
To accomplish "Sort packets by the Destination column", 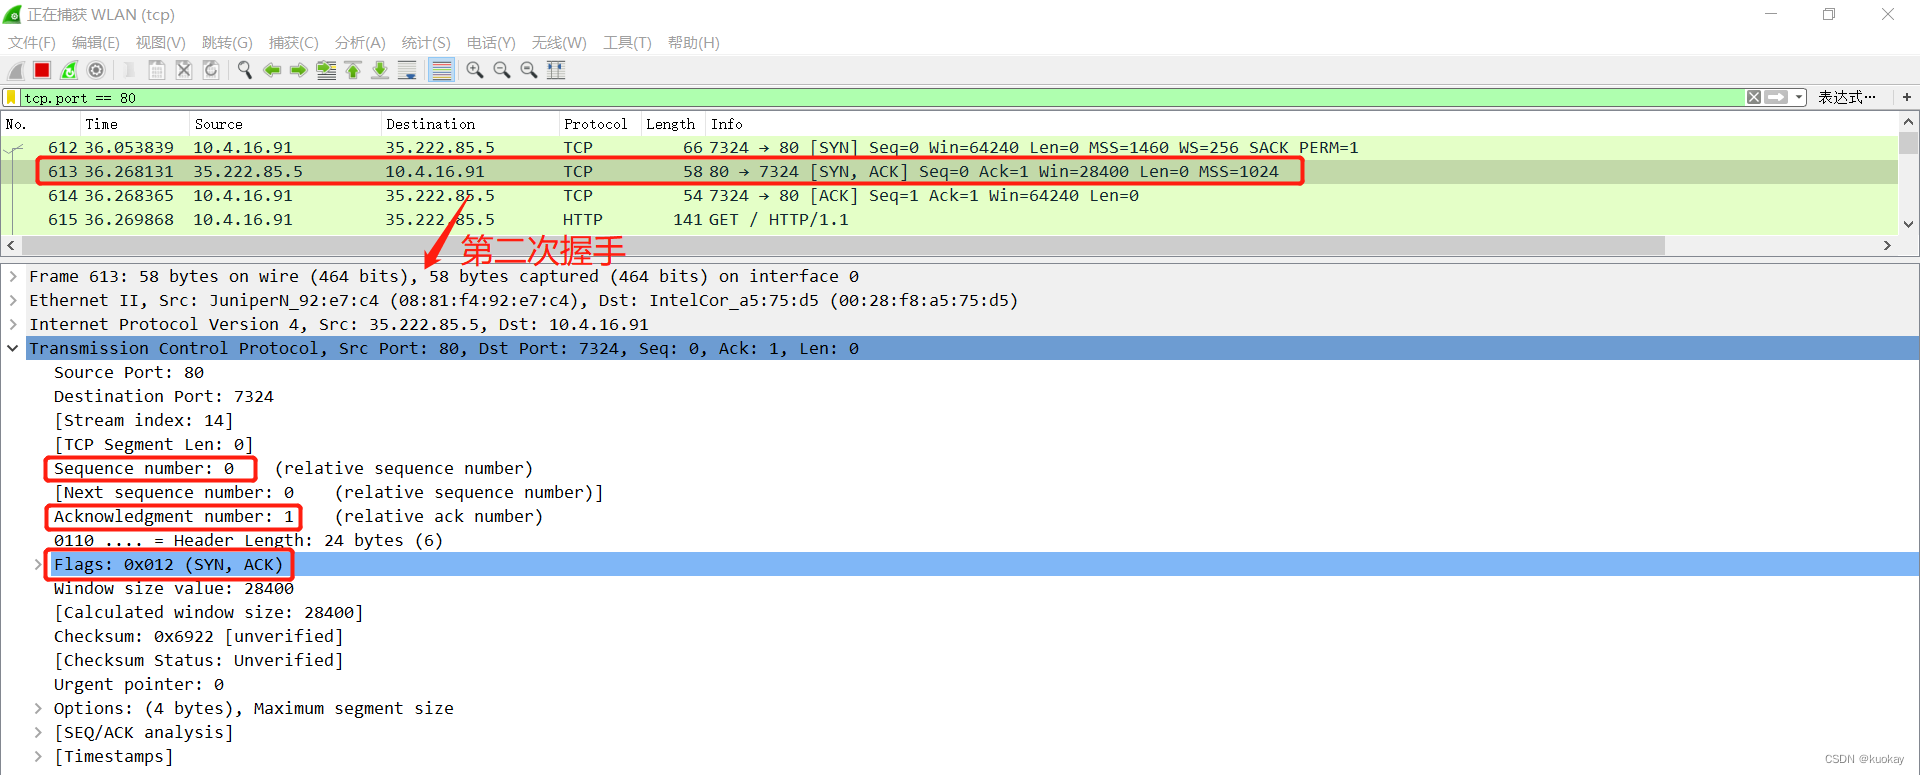I will click(x=469, y=124).
